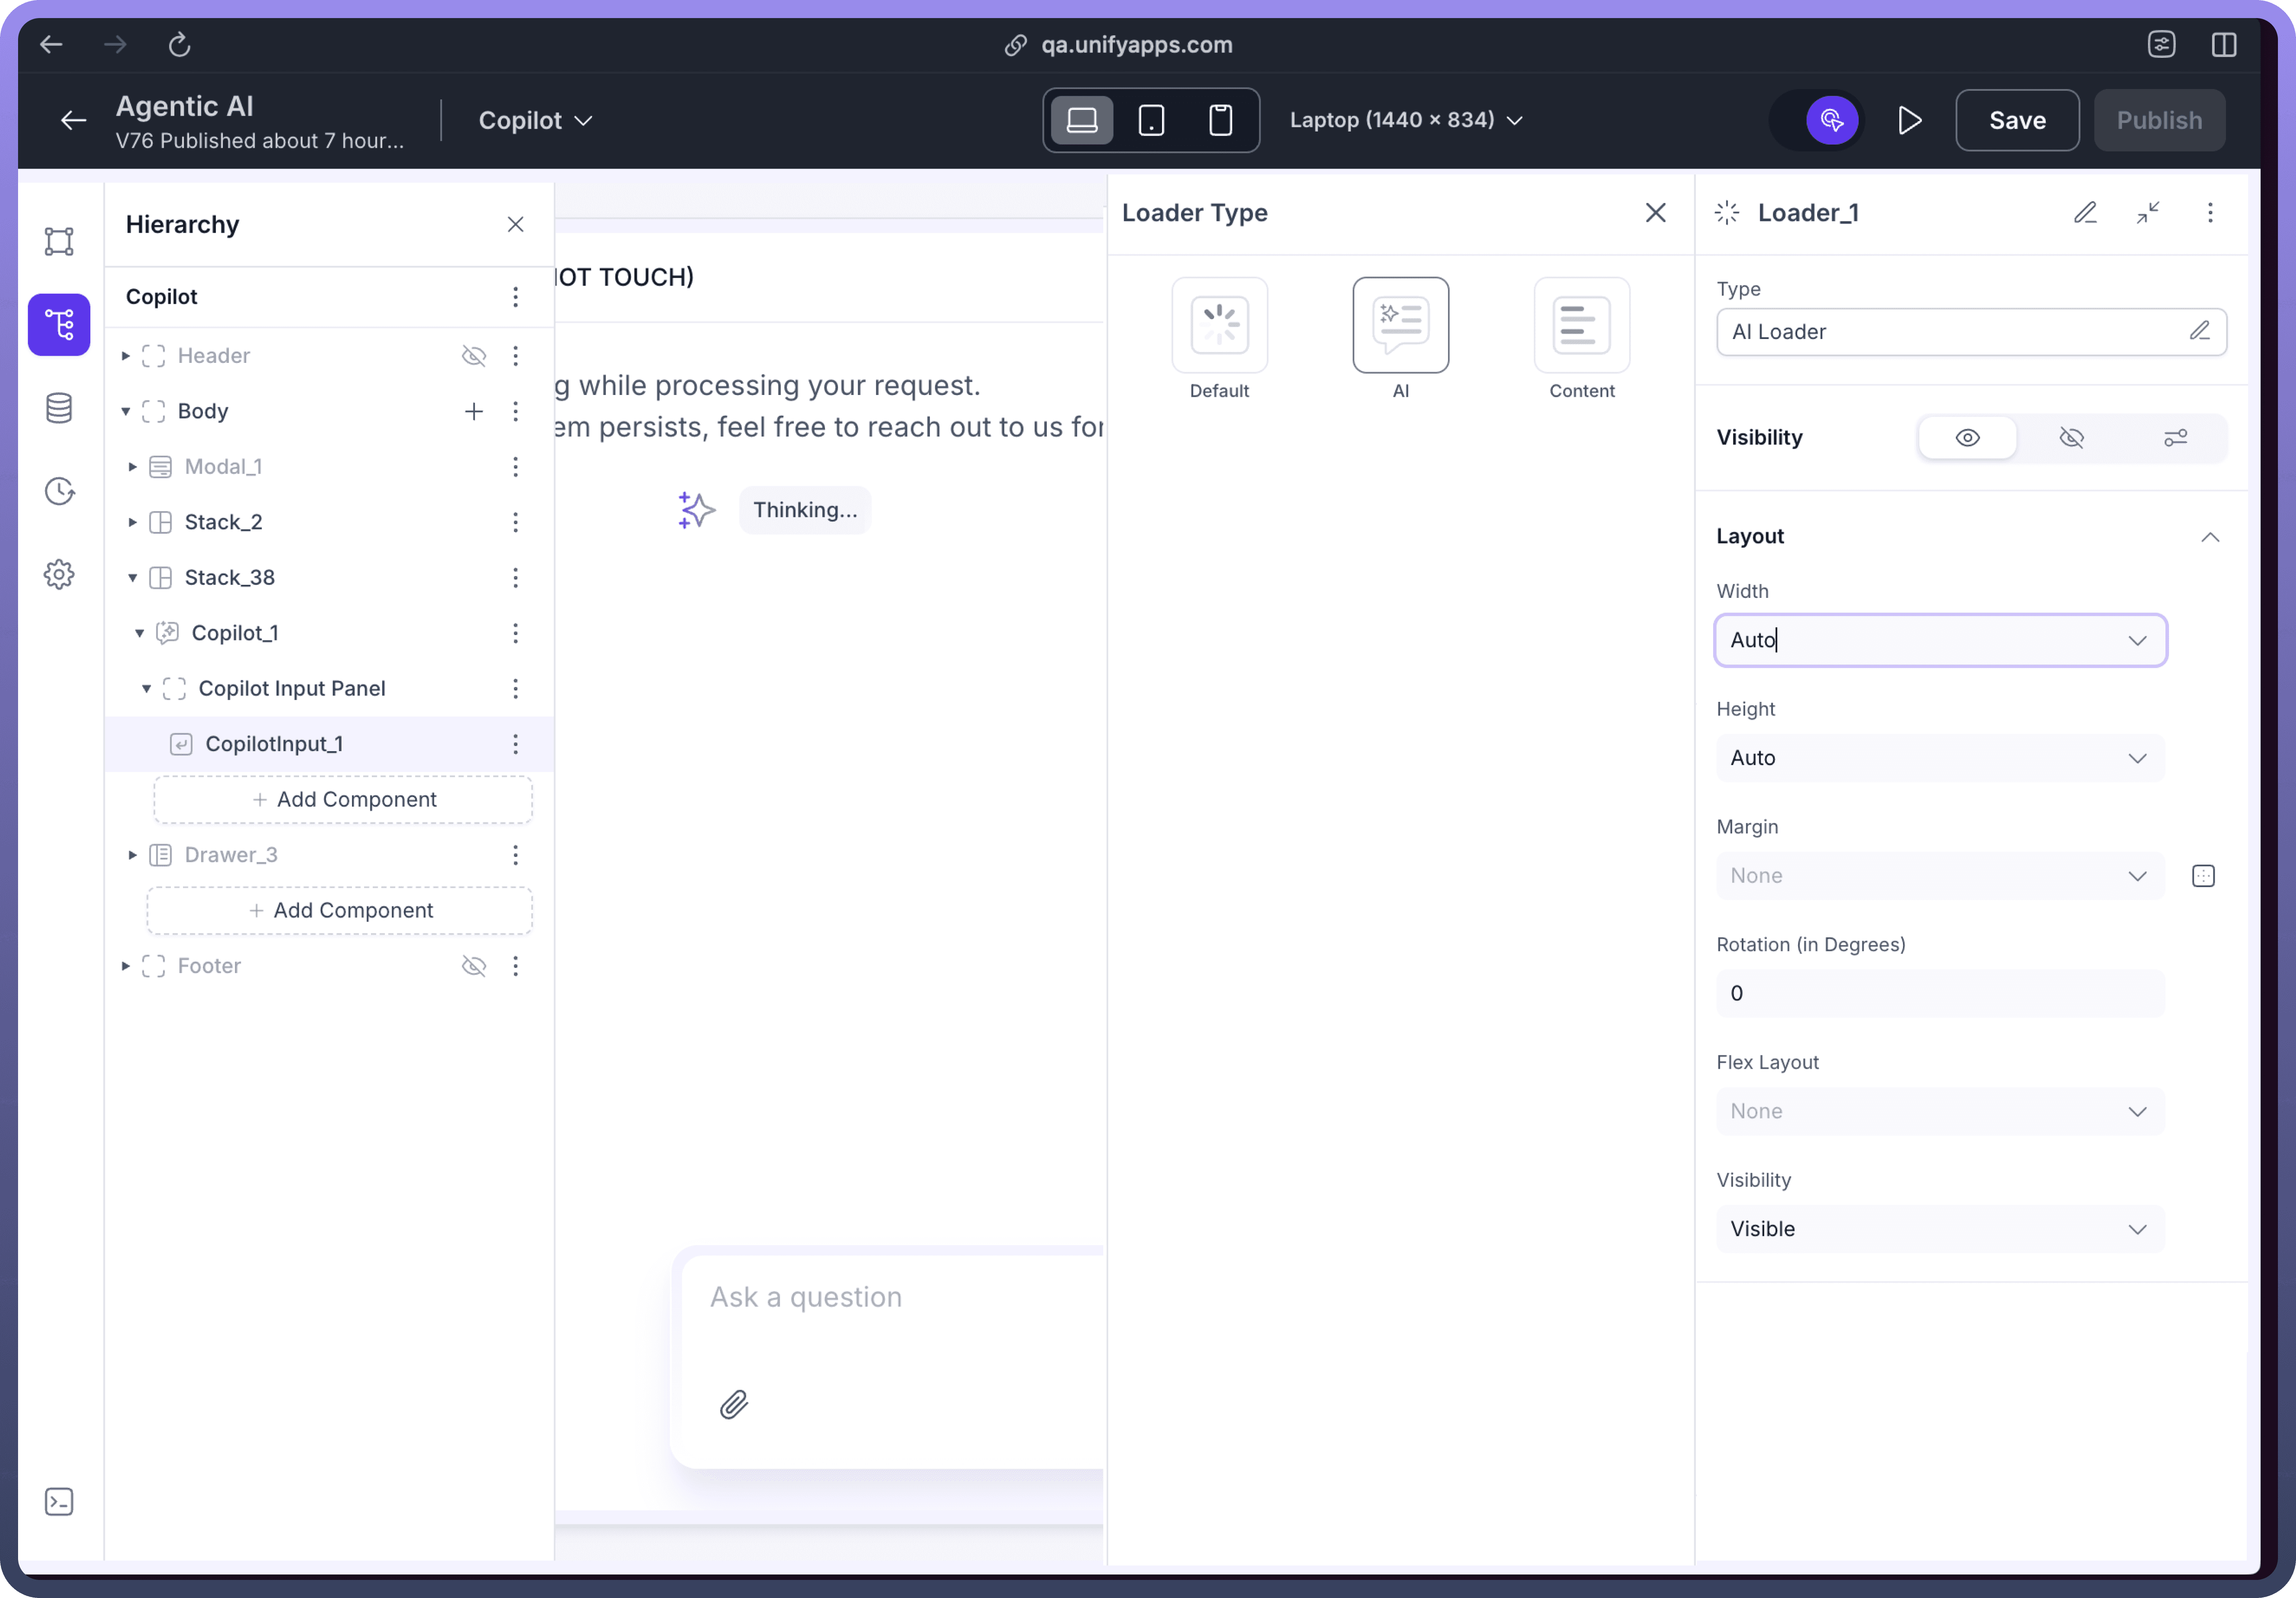
Task: Rename Loader_1 using pencil icon
Action: pos(2084,212)
